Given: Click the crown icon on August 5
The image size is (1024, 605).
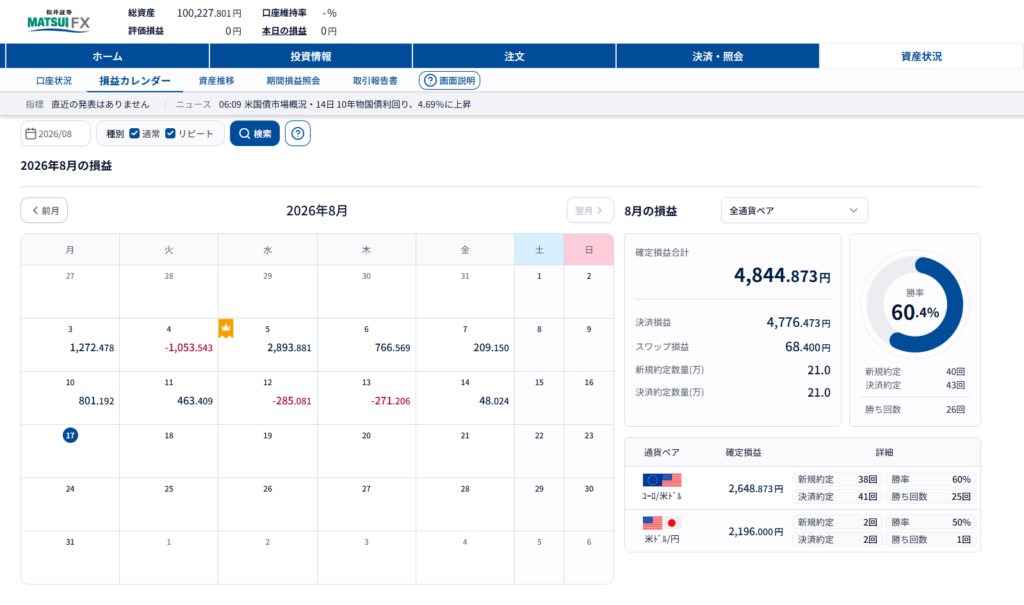Looking at the screenshot, I should click(x=226, y=328).
